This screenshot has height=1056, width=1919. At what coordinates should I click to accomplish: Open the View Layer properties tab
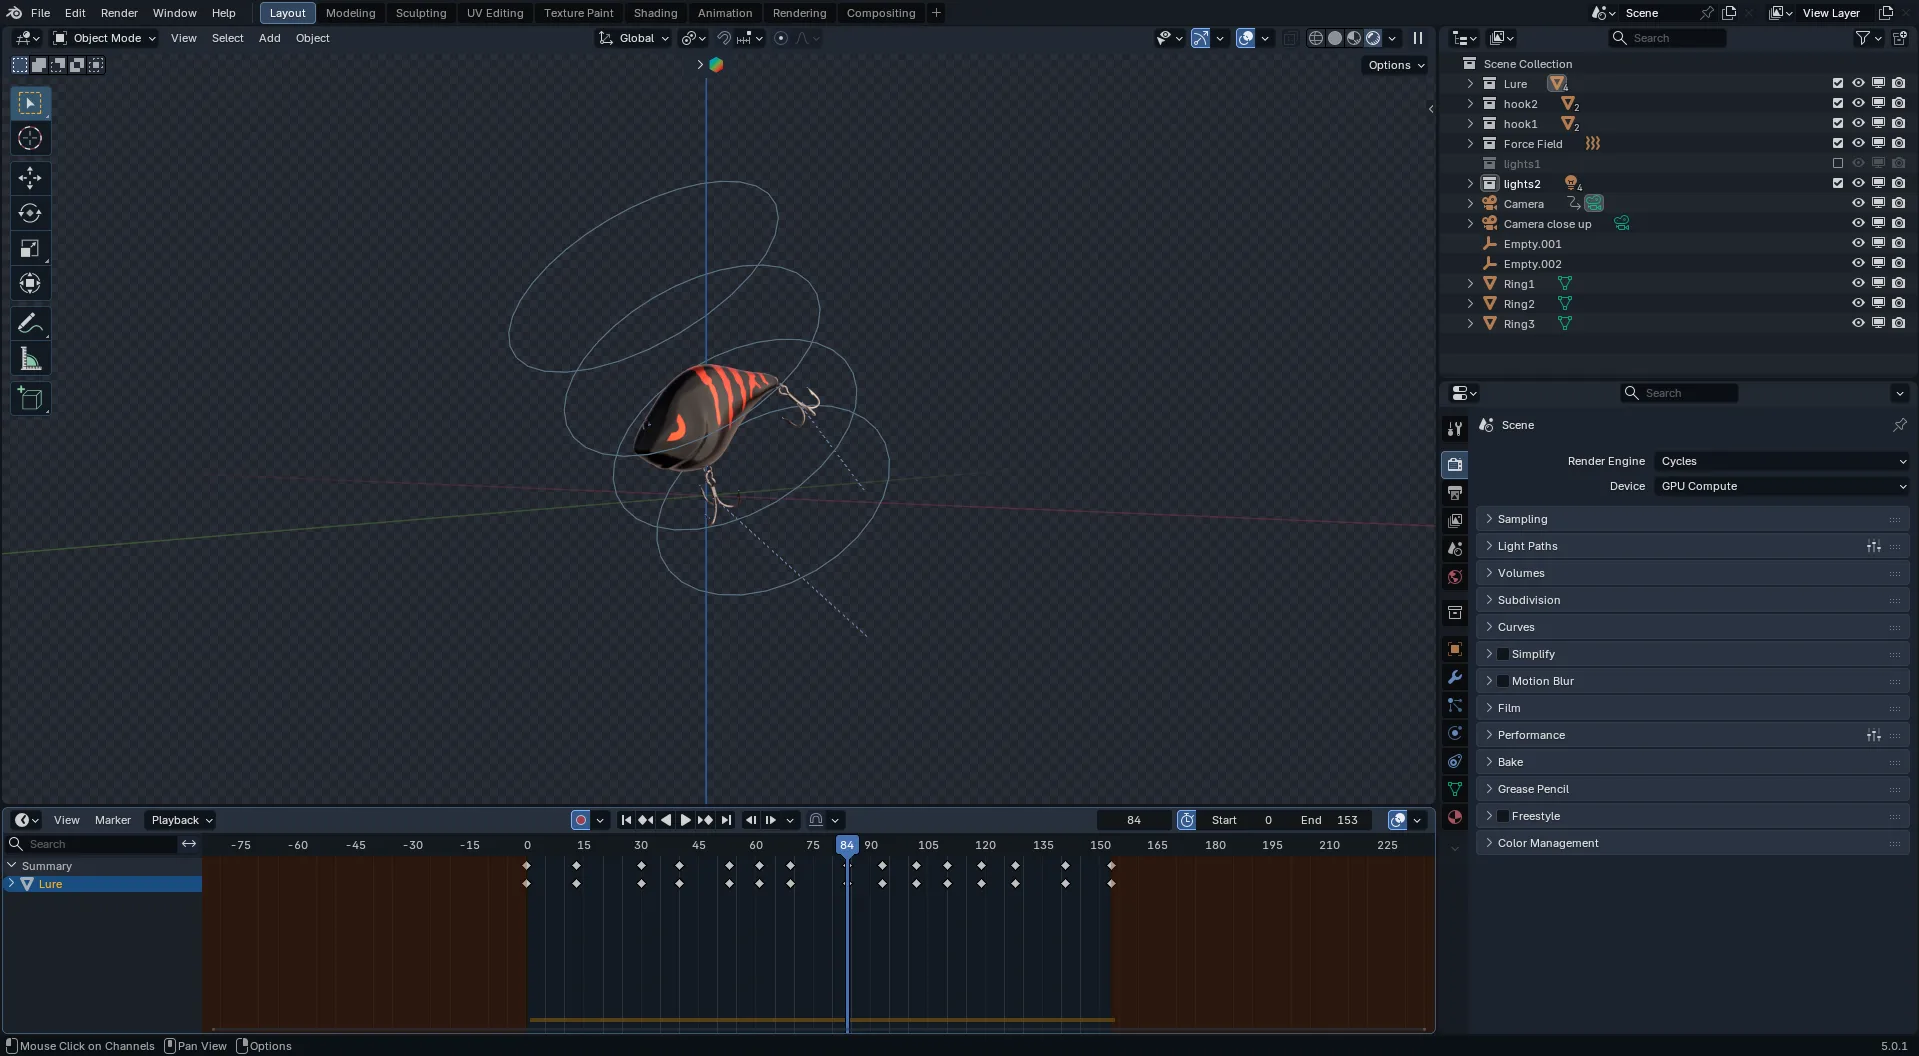click(1455, 521)
